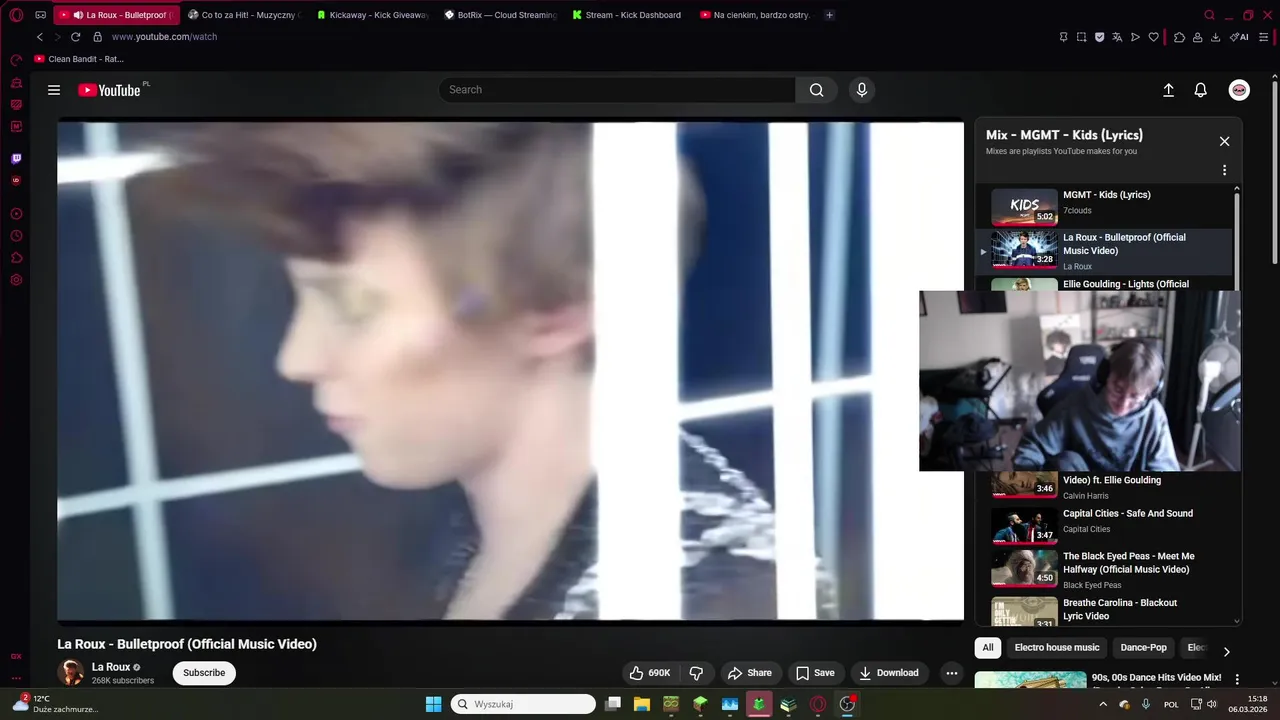Open the GX Corner gamepad icon

click(x=40, y=15)
